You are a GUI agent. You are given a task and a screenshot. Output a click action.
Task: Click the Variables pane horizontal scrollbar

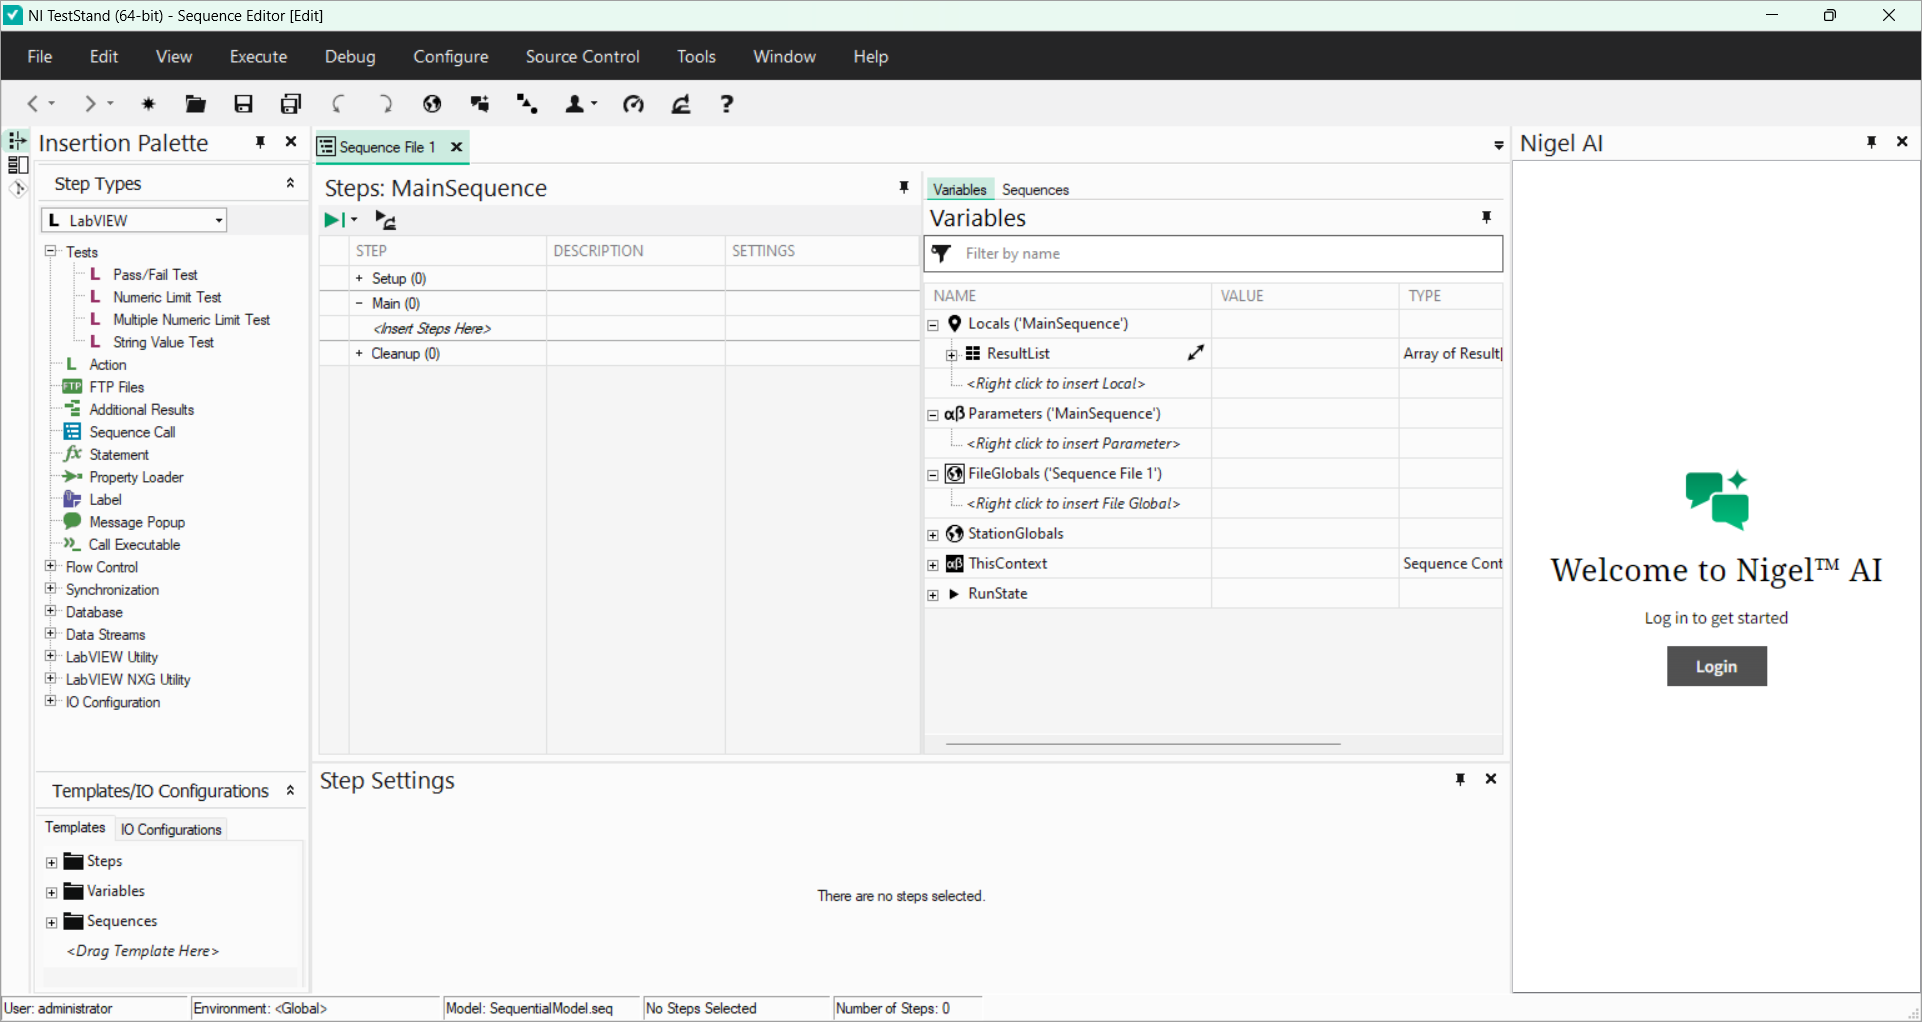click(x=1143, y=744)
